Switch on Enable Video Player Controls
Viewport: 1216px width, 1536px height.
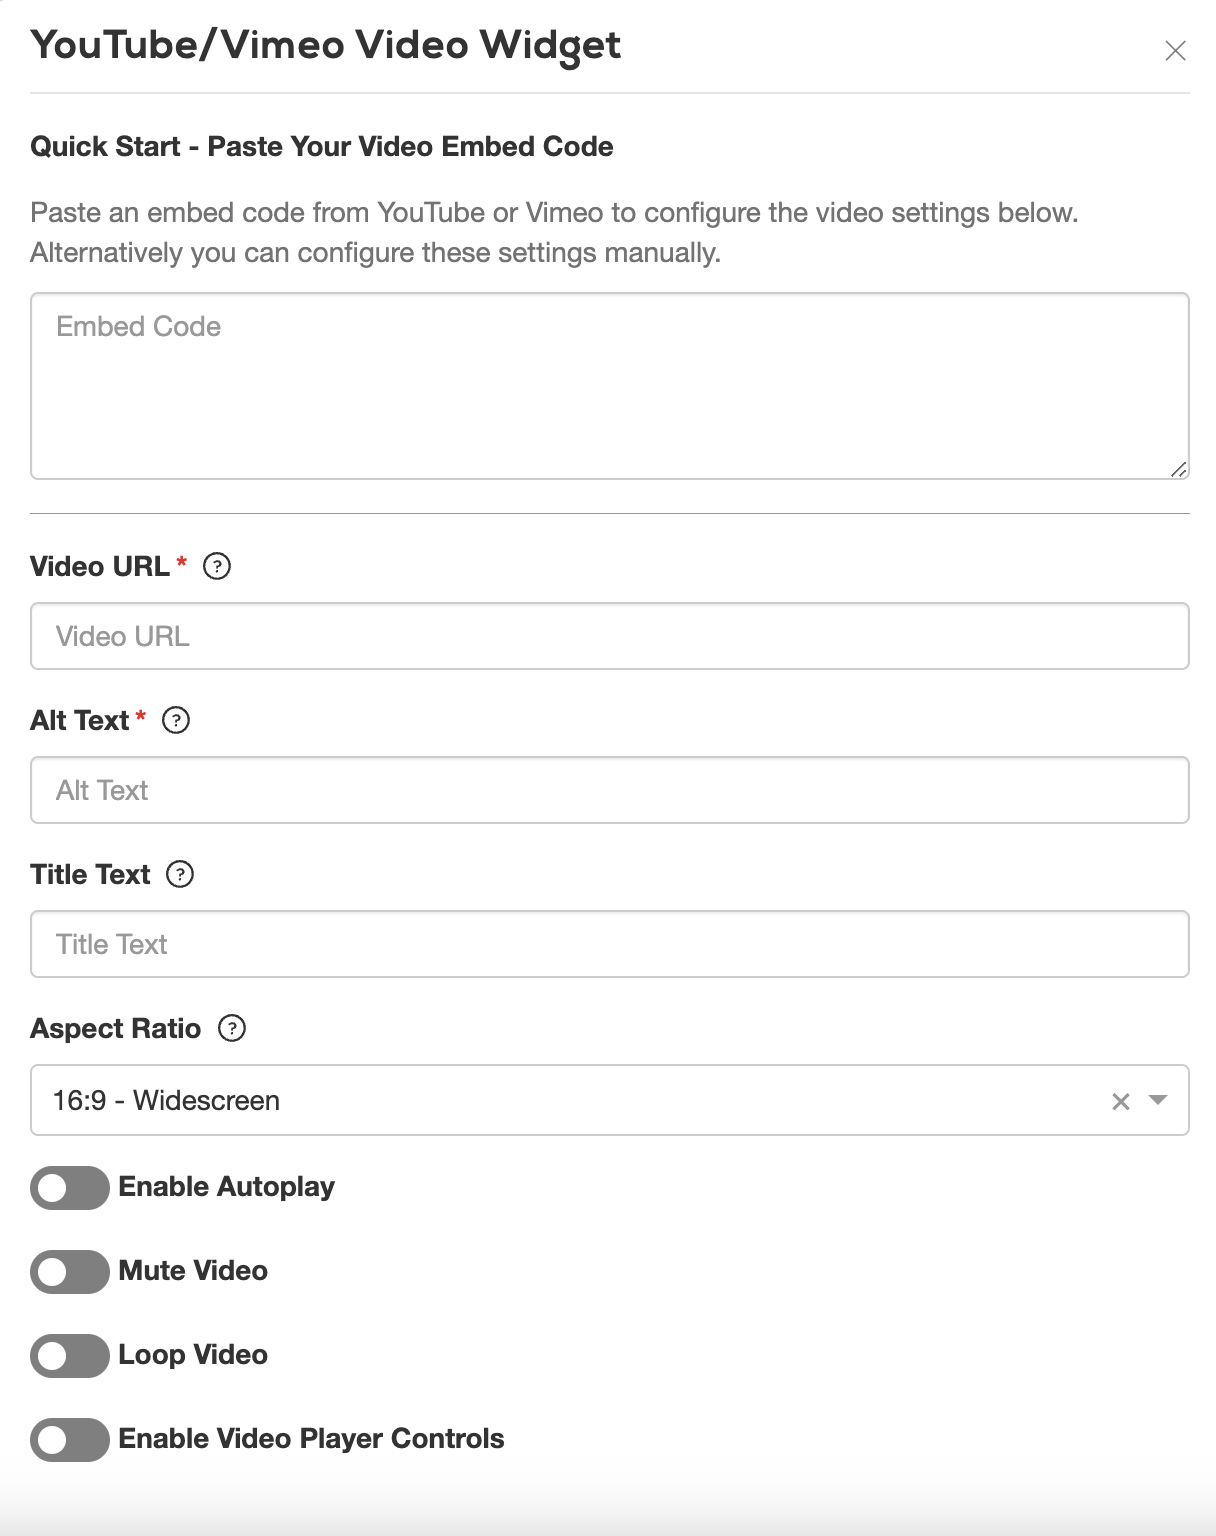coord(70,1440)
